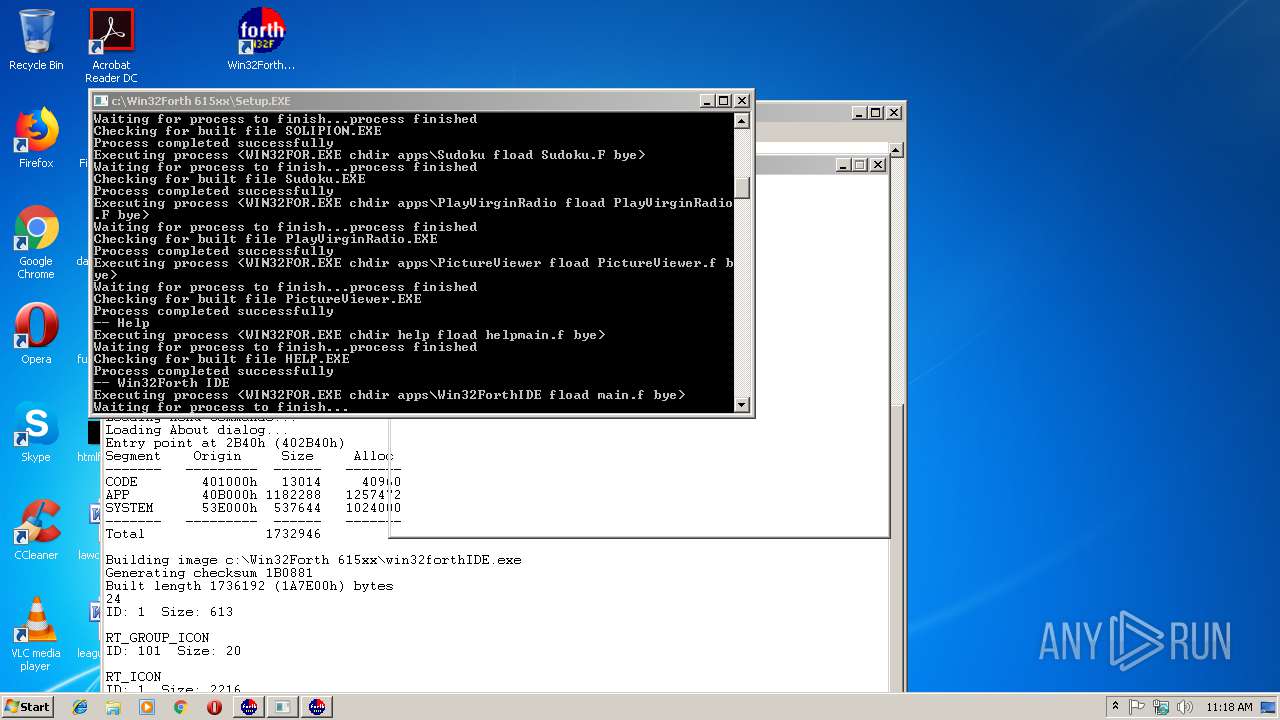The height and width of the screenshot is (720, 1280).
Task: Open Skype desktop shortcut
Action: pos(36,432)
